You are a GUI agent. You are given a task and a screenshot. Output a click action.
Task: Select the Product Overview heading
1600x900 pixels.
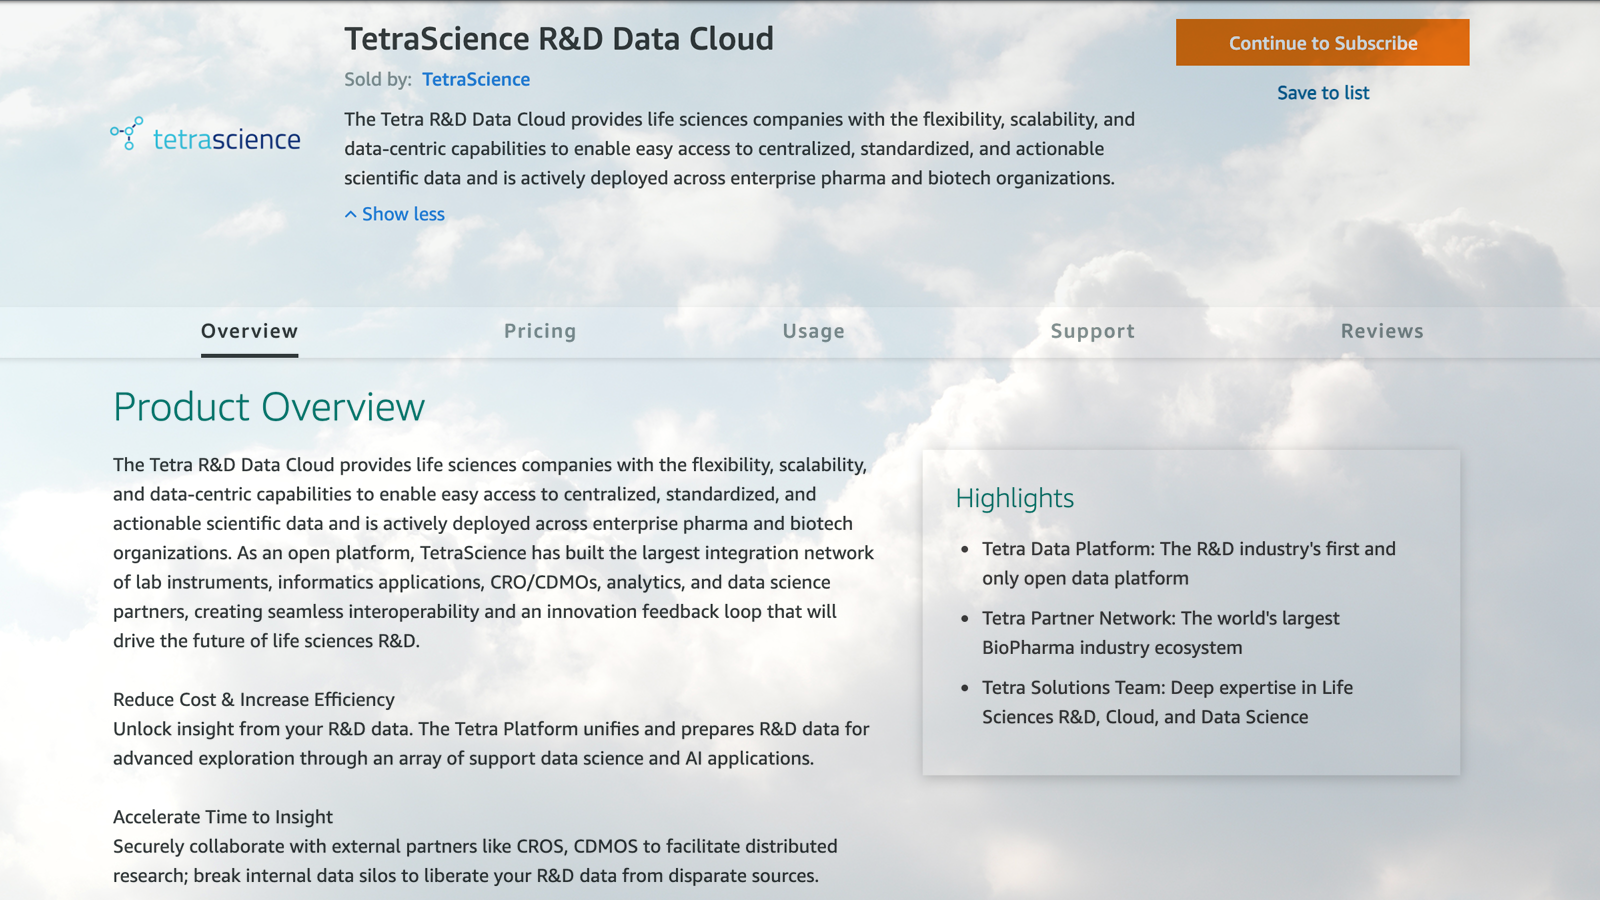[268, 406]
